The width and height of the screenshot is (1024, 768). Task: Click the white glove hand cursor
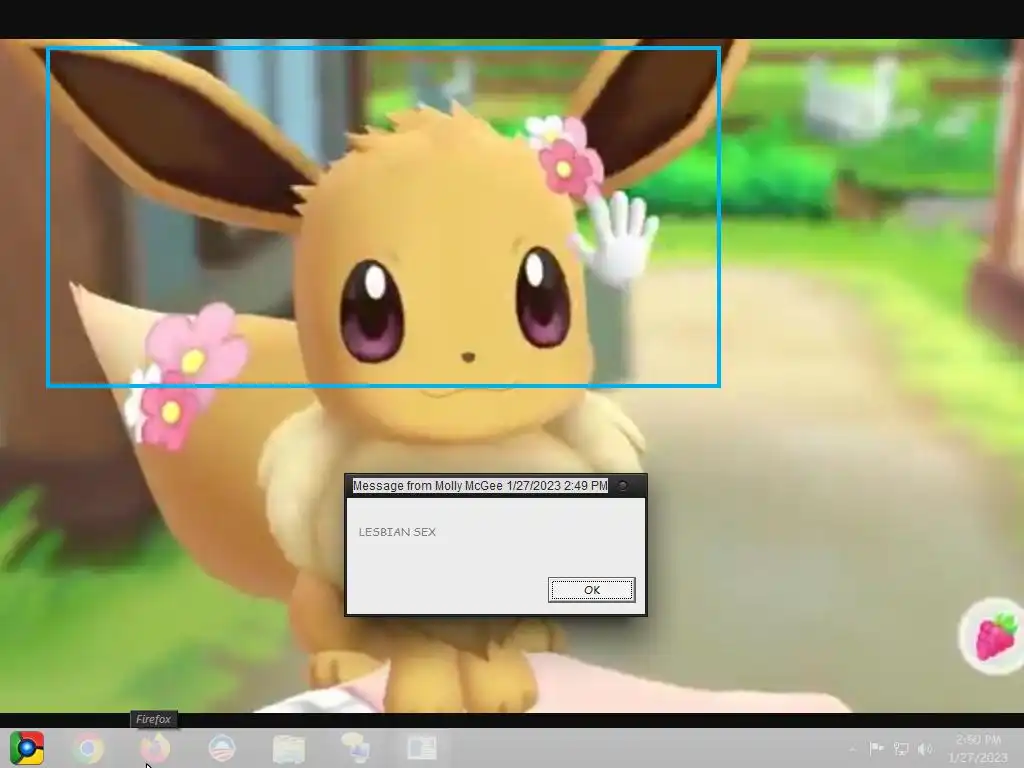tap(619, 239)
